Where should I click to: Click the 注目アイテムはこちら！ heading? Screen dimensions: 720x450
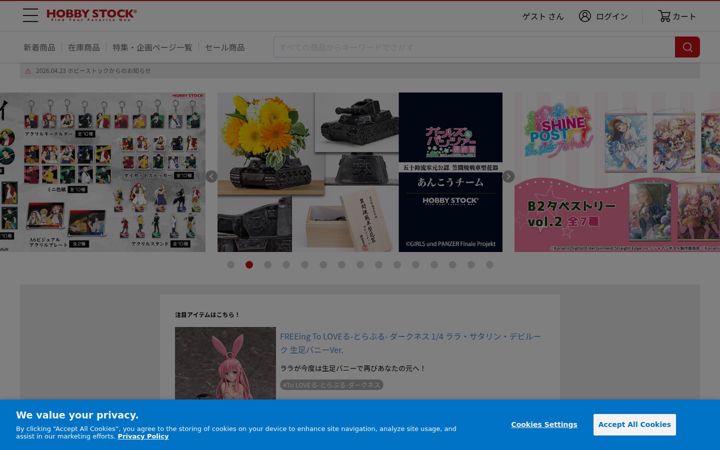pyautogui.click(x=207, y=315)
